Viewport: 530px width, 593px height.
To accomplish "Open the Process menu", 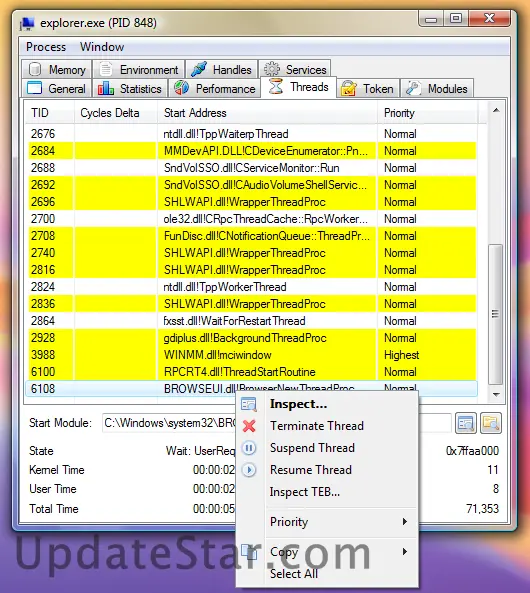I will [x=46, y=47].
